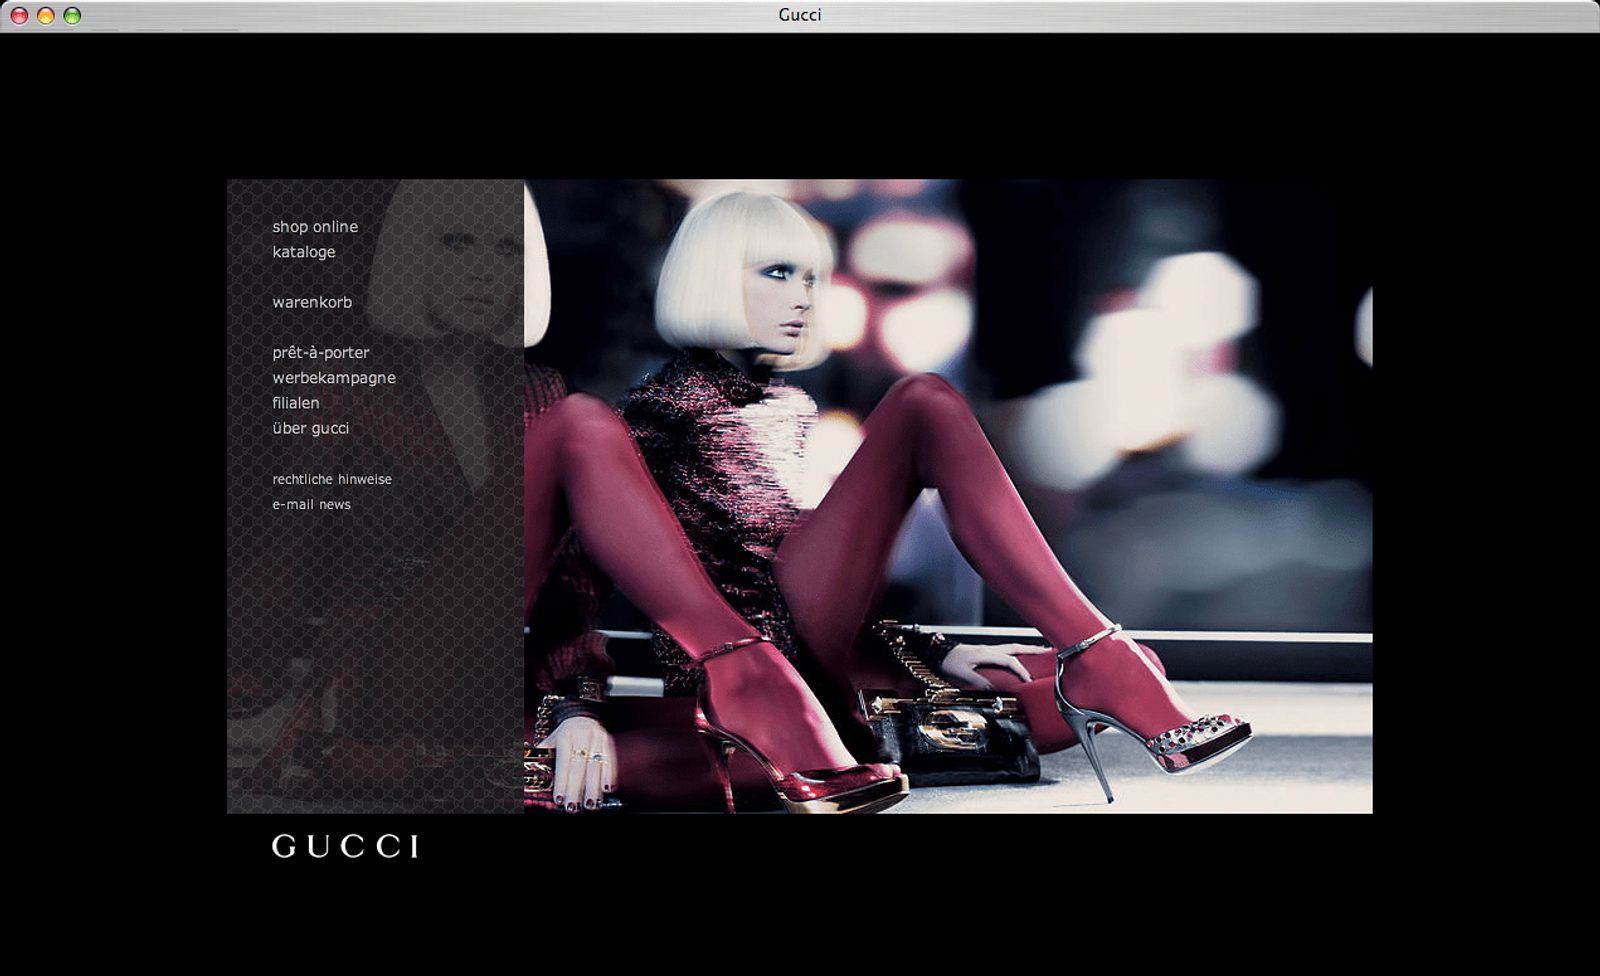Open the über gucci page
This screenshot has width=1600, height=976.
311,428
